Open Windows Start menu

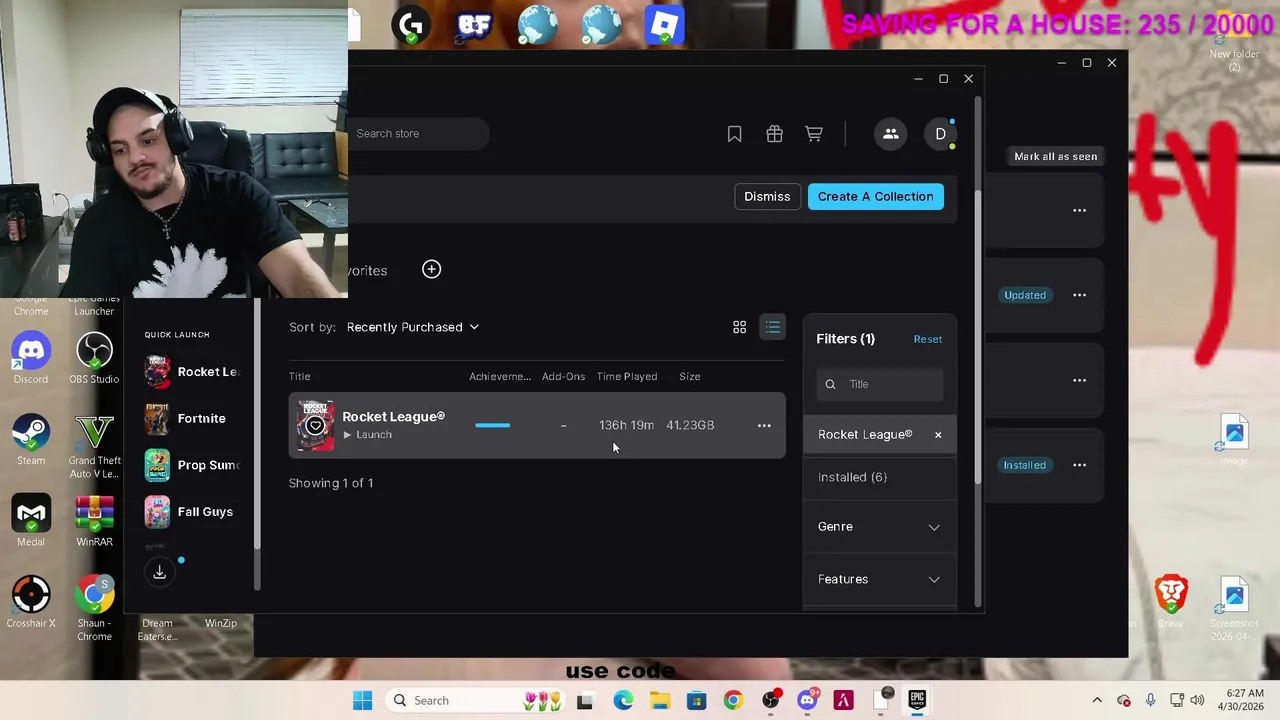[x=363, y=701]
